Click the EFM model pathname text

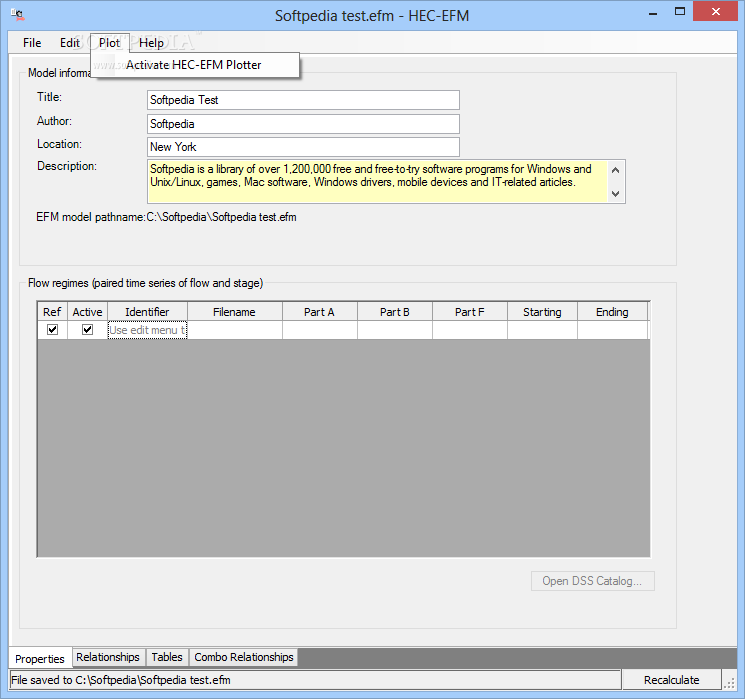pyautogui.click(x=166, y=217)
